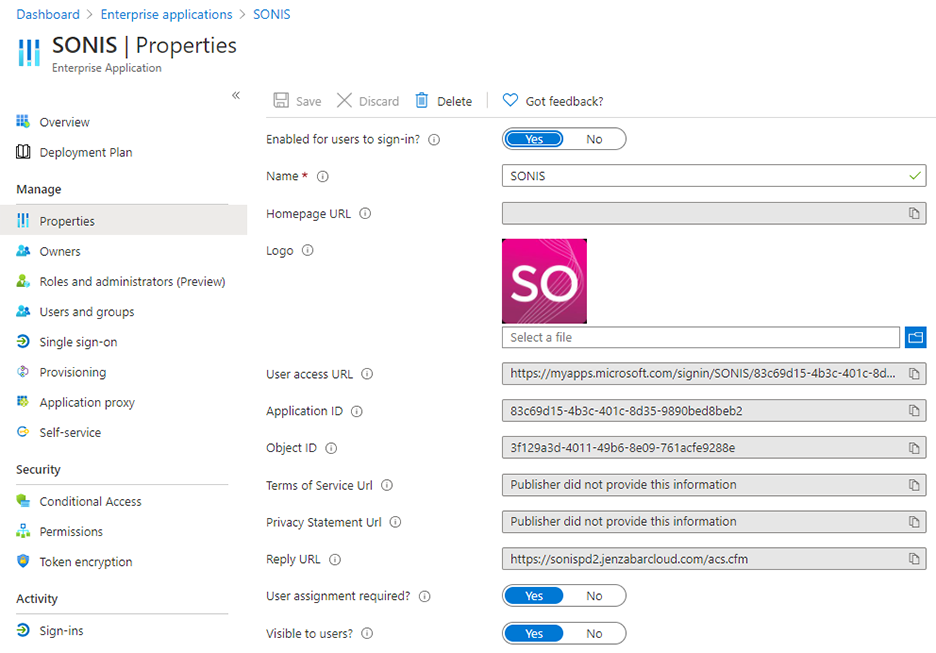The image size is (936, 653).
Task: Set User assignment required to No
Action: click(x=594, y=596)
